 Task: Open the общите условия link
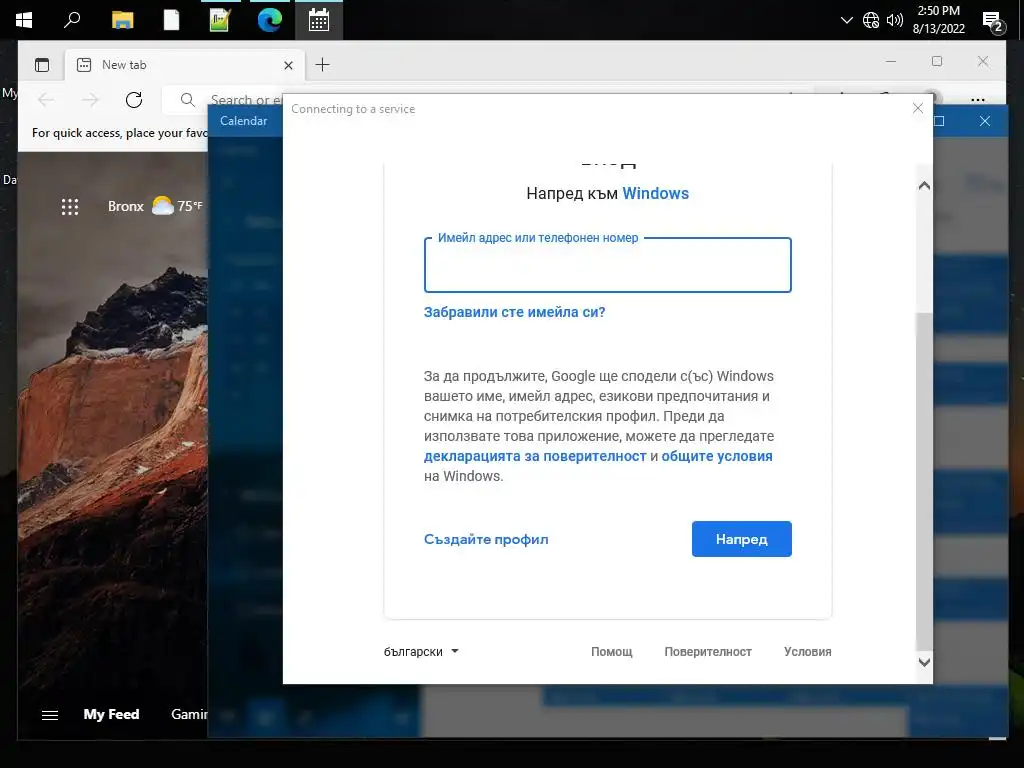point(716,456)
